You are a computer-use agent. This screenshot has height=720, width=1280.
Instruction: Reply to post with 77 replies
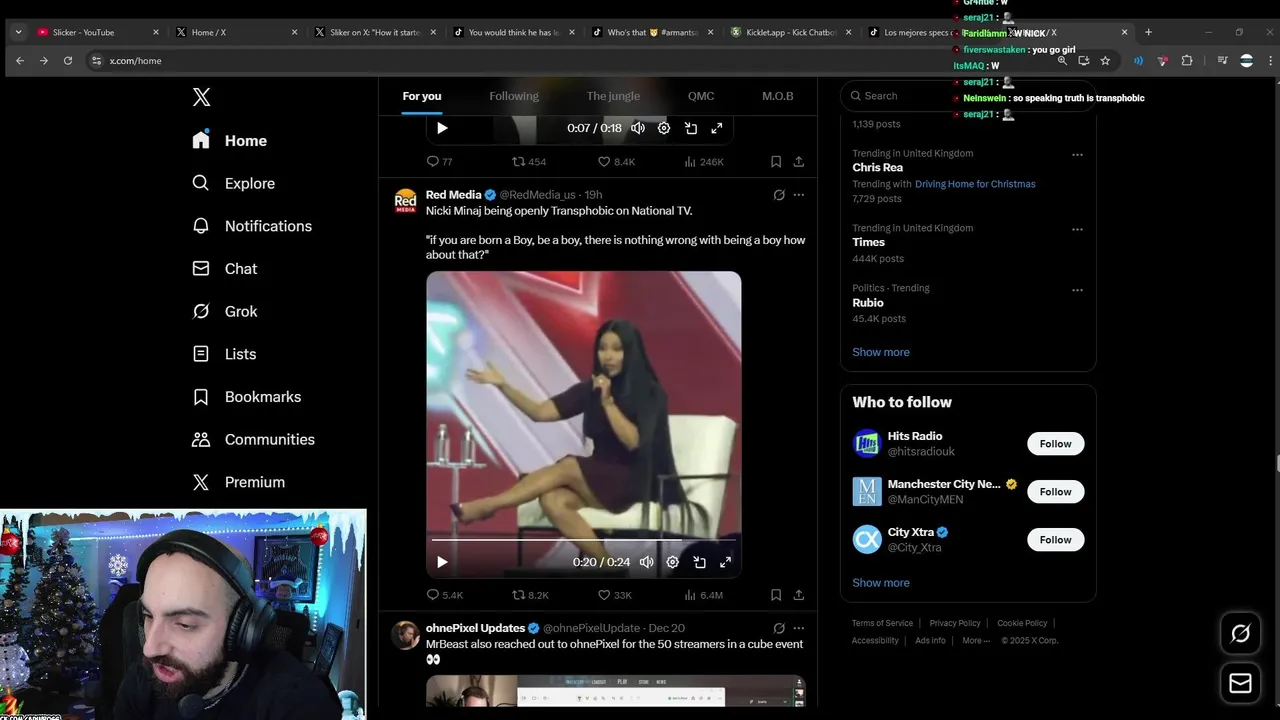coord(439,161)
